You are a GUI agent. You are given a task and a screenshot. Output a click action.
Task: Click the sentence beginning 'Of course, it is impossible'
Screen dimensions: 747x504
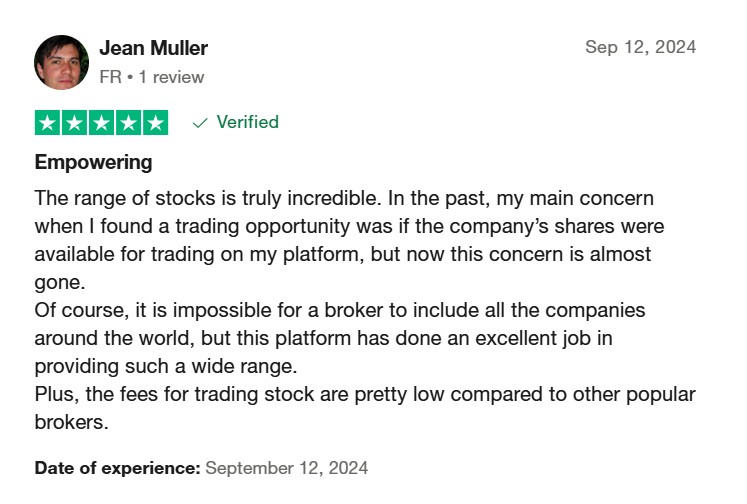(340, 338)
